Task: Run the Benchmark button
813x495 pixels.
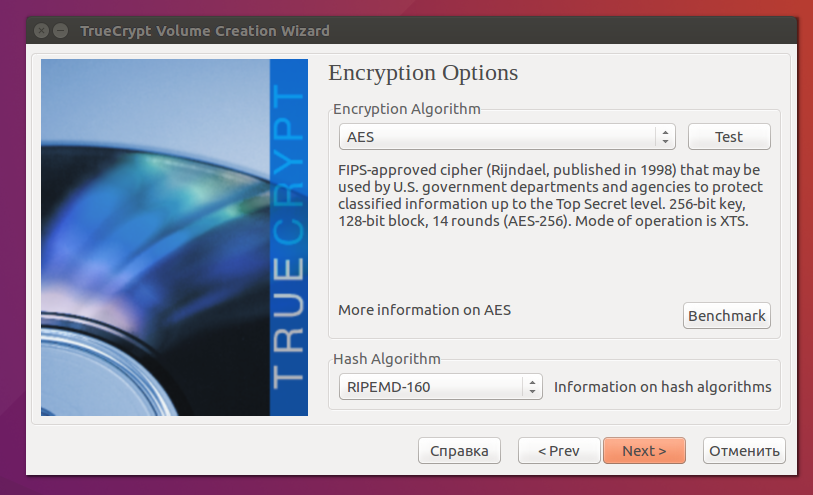Action: coord(727,316)
